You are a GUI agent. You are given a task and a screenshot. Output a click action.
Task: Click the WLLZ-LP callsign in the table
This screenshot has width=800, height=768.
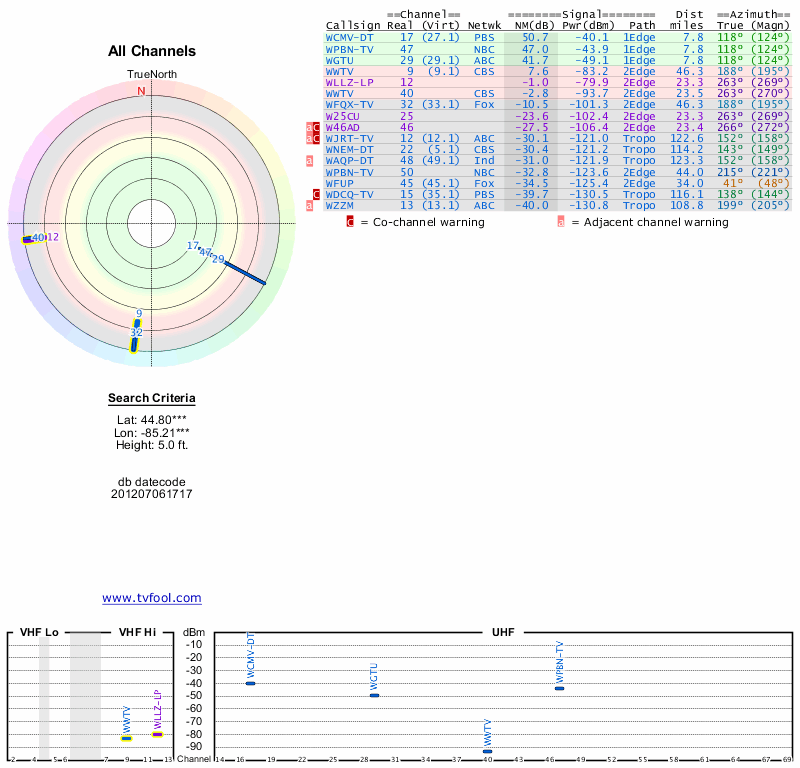(x=349, y=82)
